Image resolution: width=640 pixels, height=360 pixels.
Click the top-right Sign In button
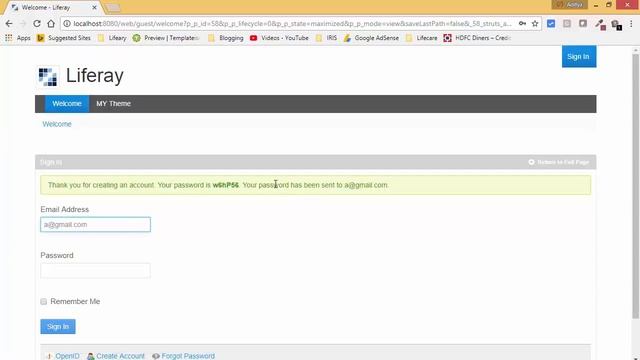579,56
